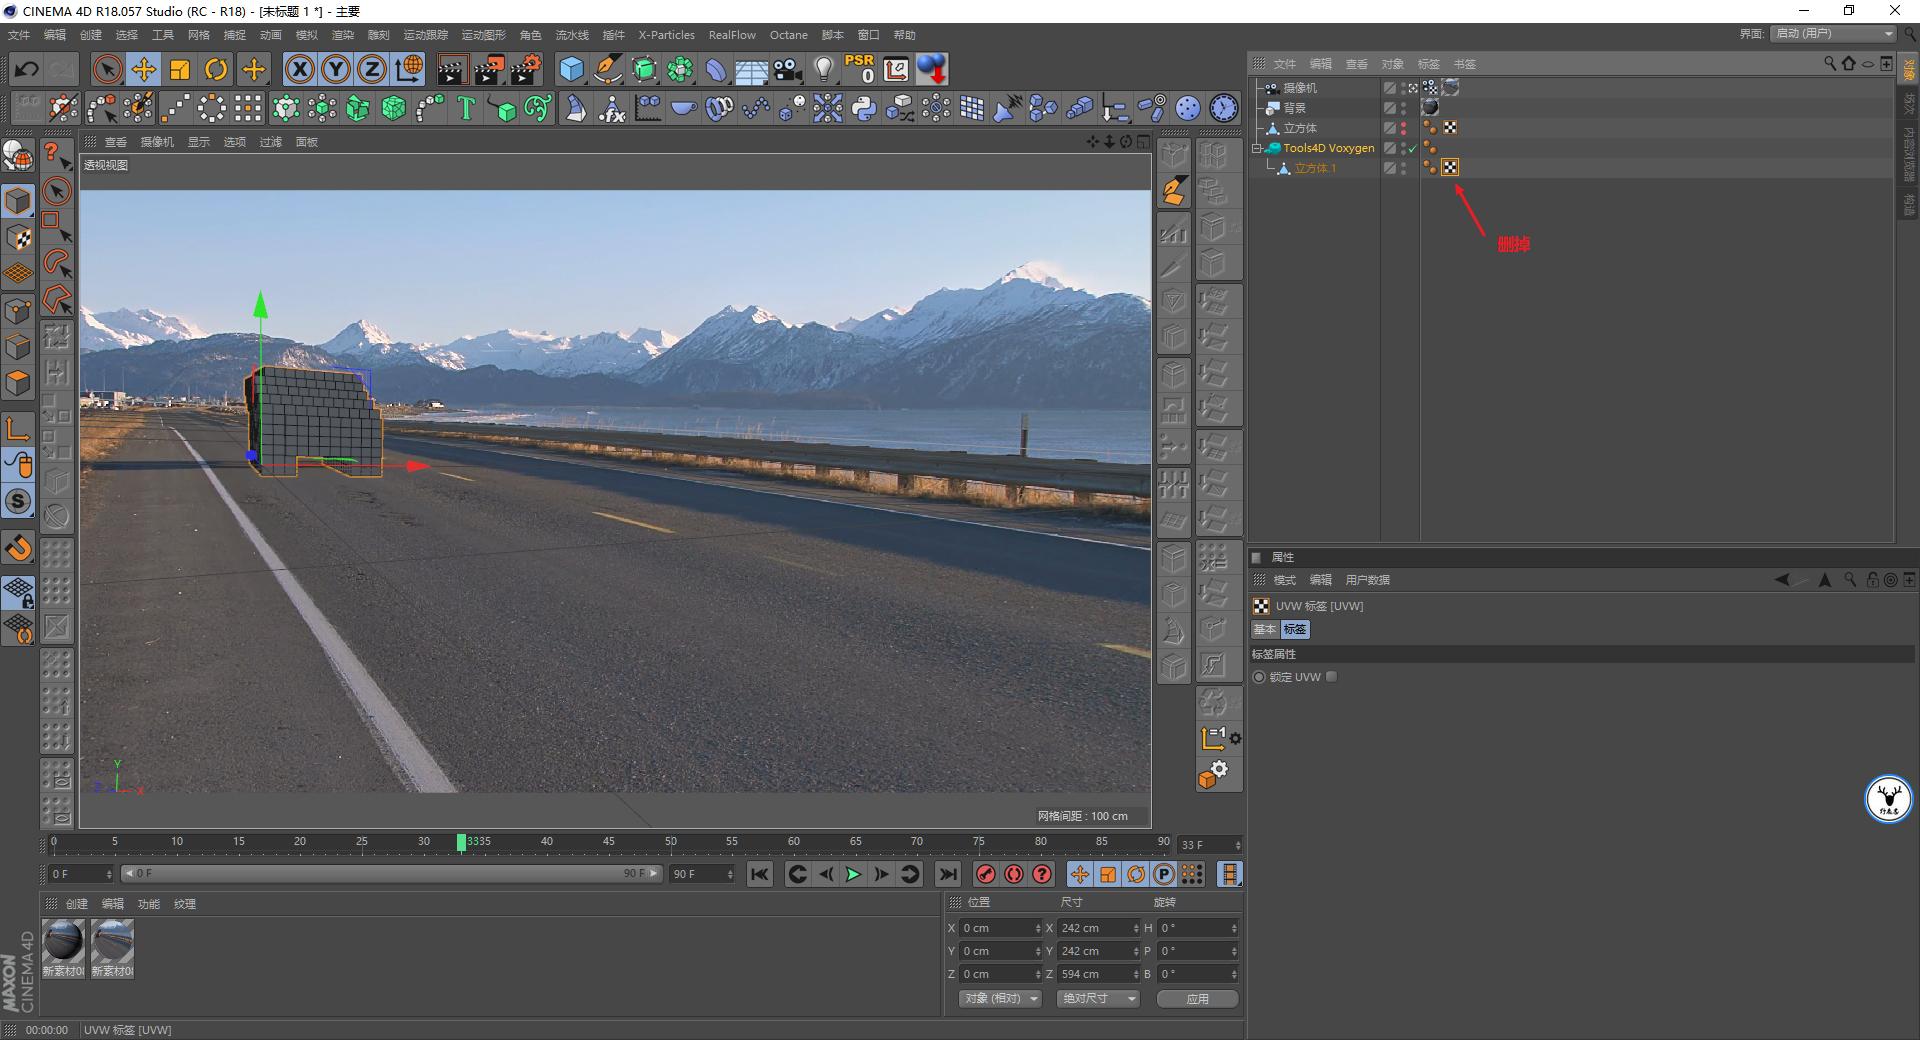Select the first material thumbnail
The height and width of the screenshot is (1040, 1920).
(63, 942)
